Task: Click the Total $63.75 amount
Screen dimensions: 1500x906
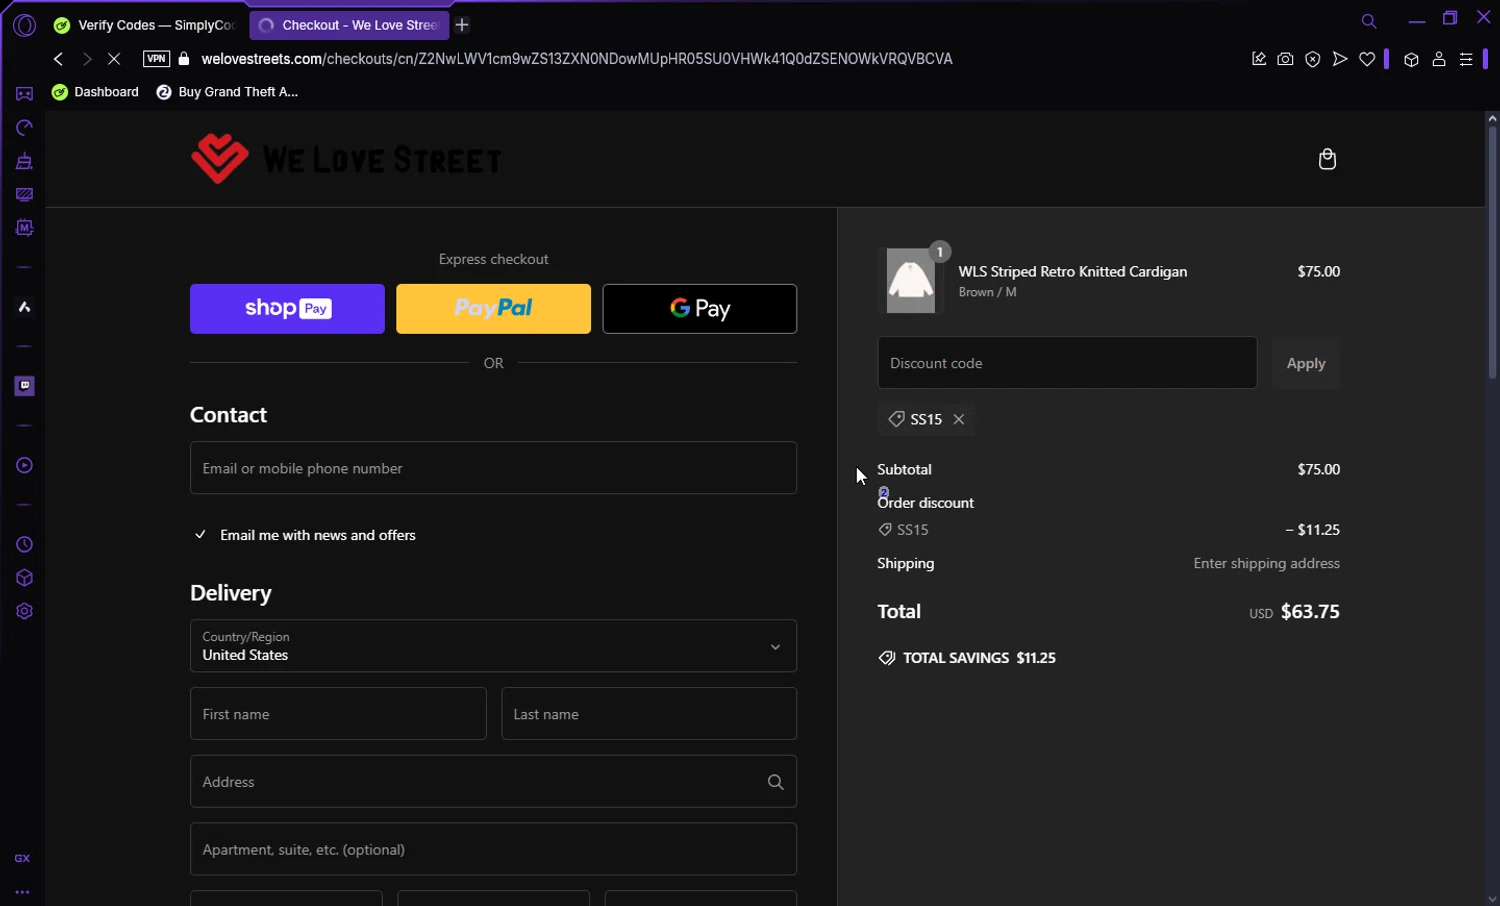Action: pos(1310,612)
